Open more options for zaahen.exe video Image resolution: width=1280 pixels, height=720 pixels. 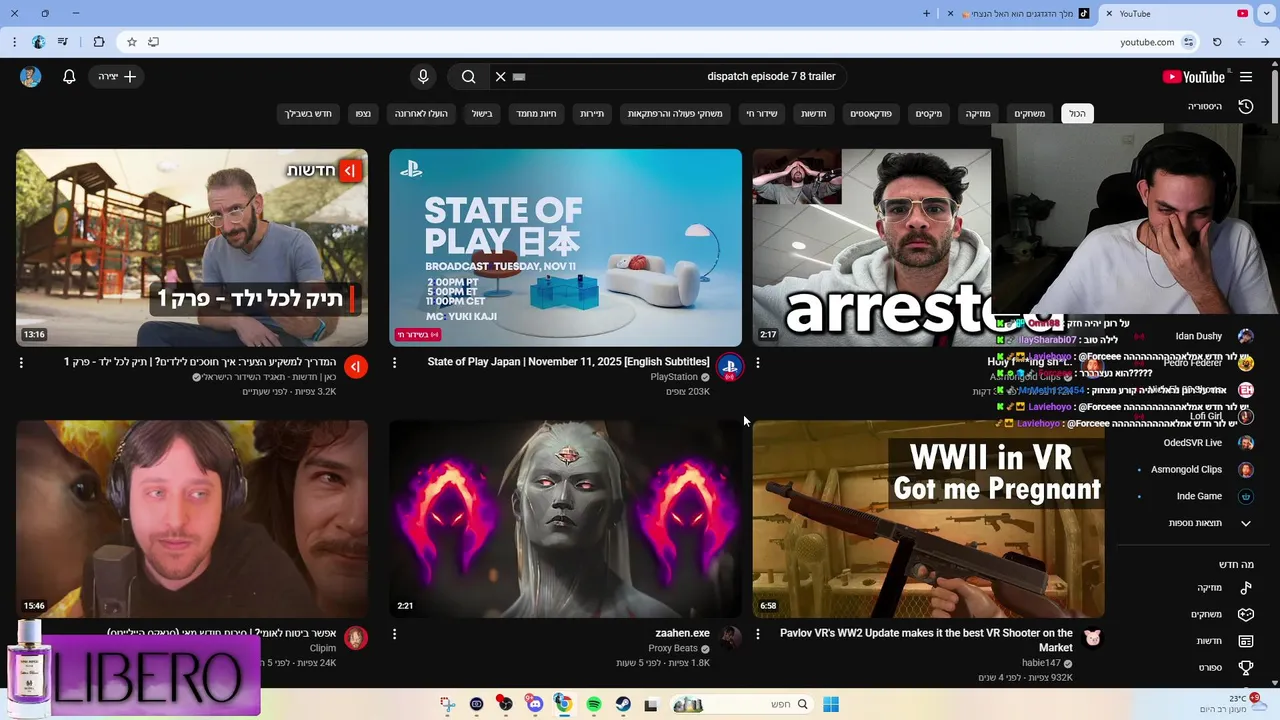pos(394,634)
